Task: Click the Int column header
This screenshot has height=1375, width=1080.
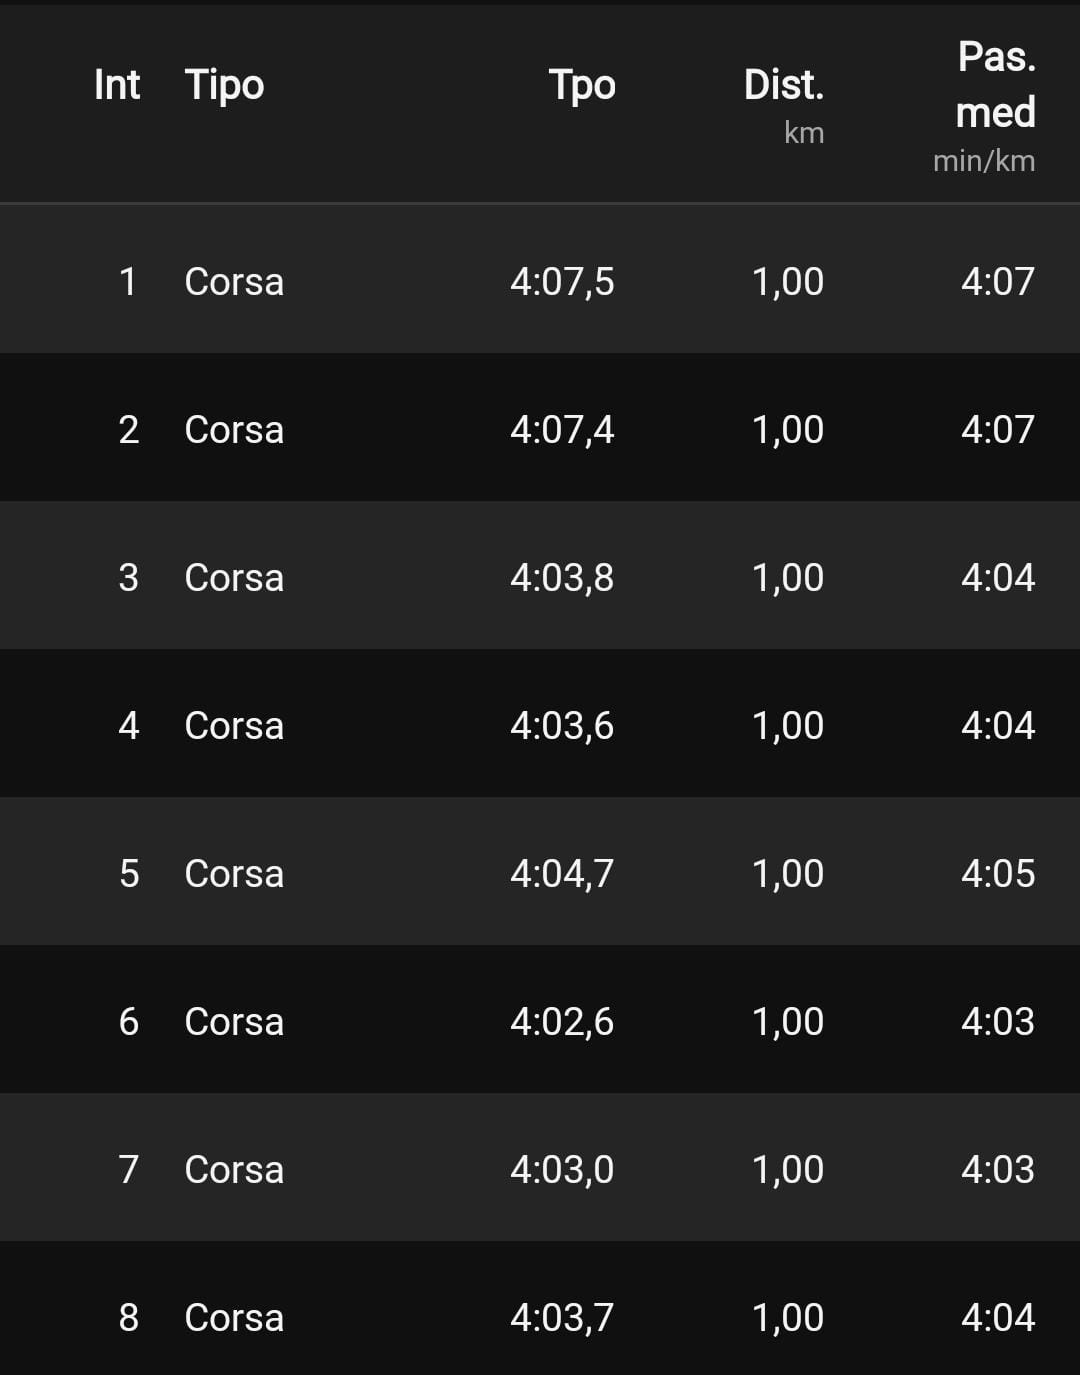Action: pos(117,86)
